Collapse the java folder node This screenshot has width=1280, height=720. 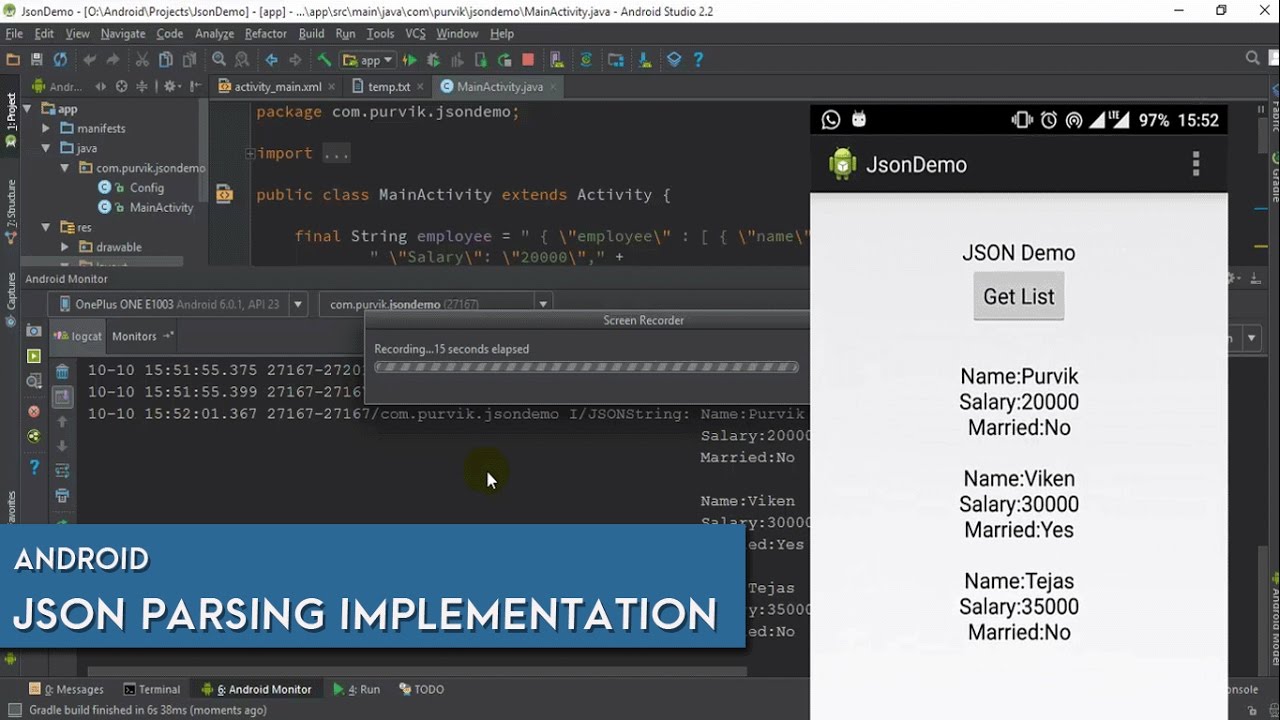click(46, 148)
